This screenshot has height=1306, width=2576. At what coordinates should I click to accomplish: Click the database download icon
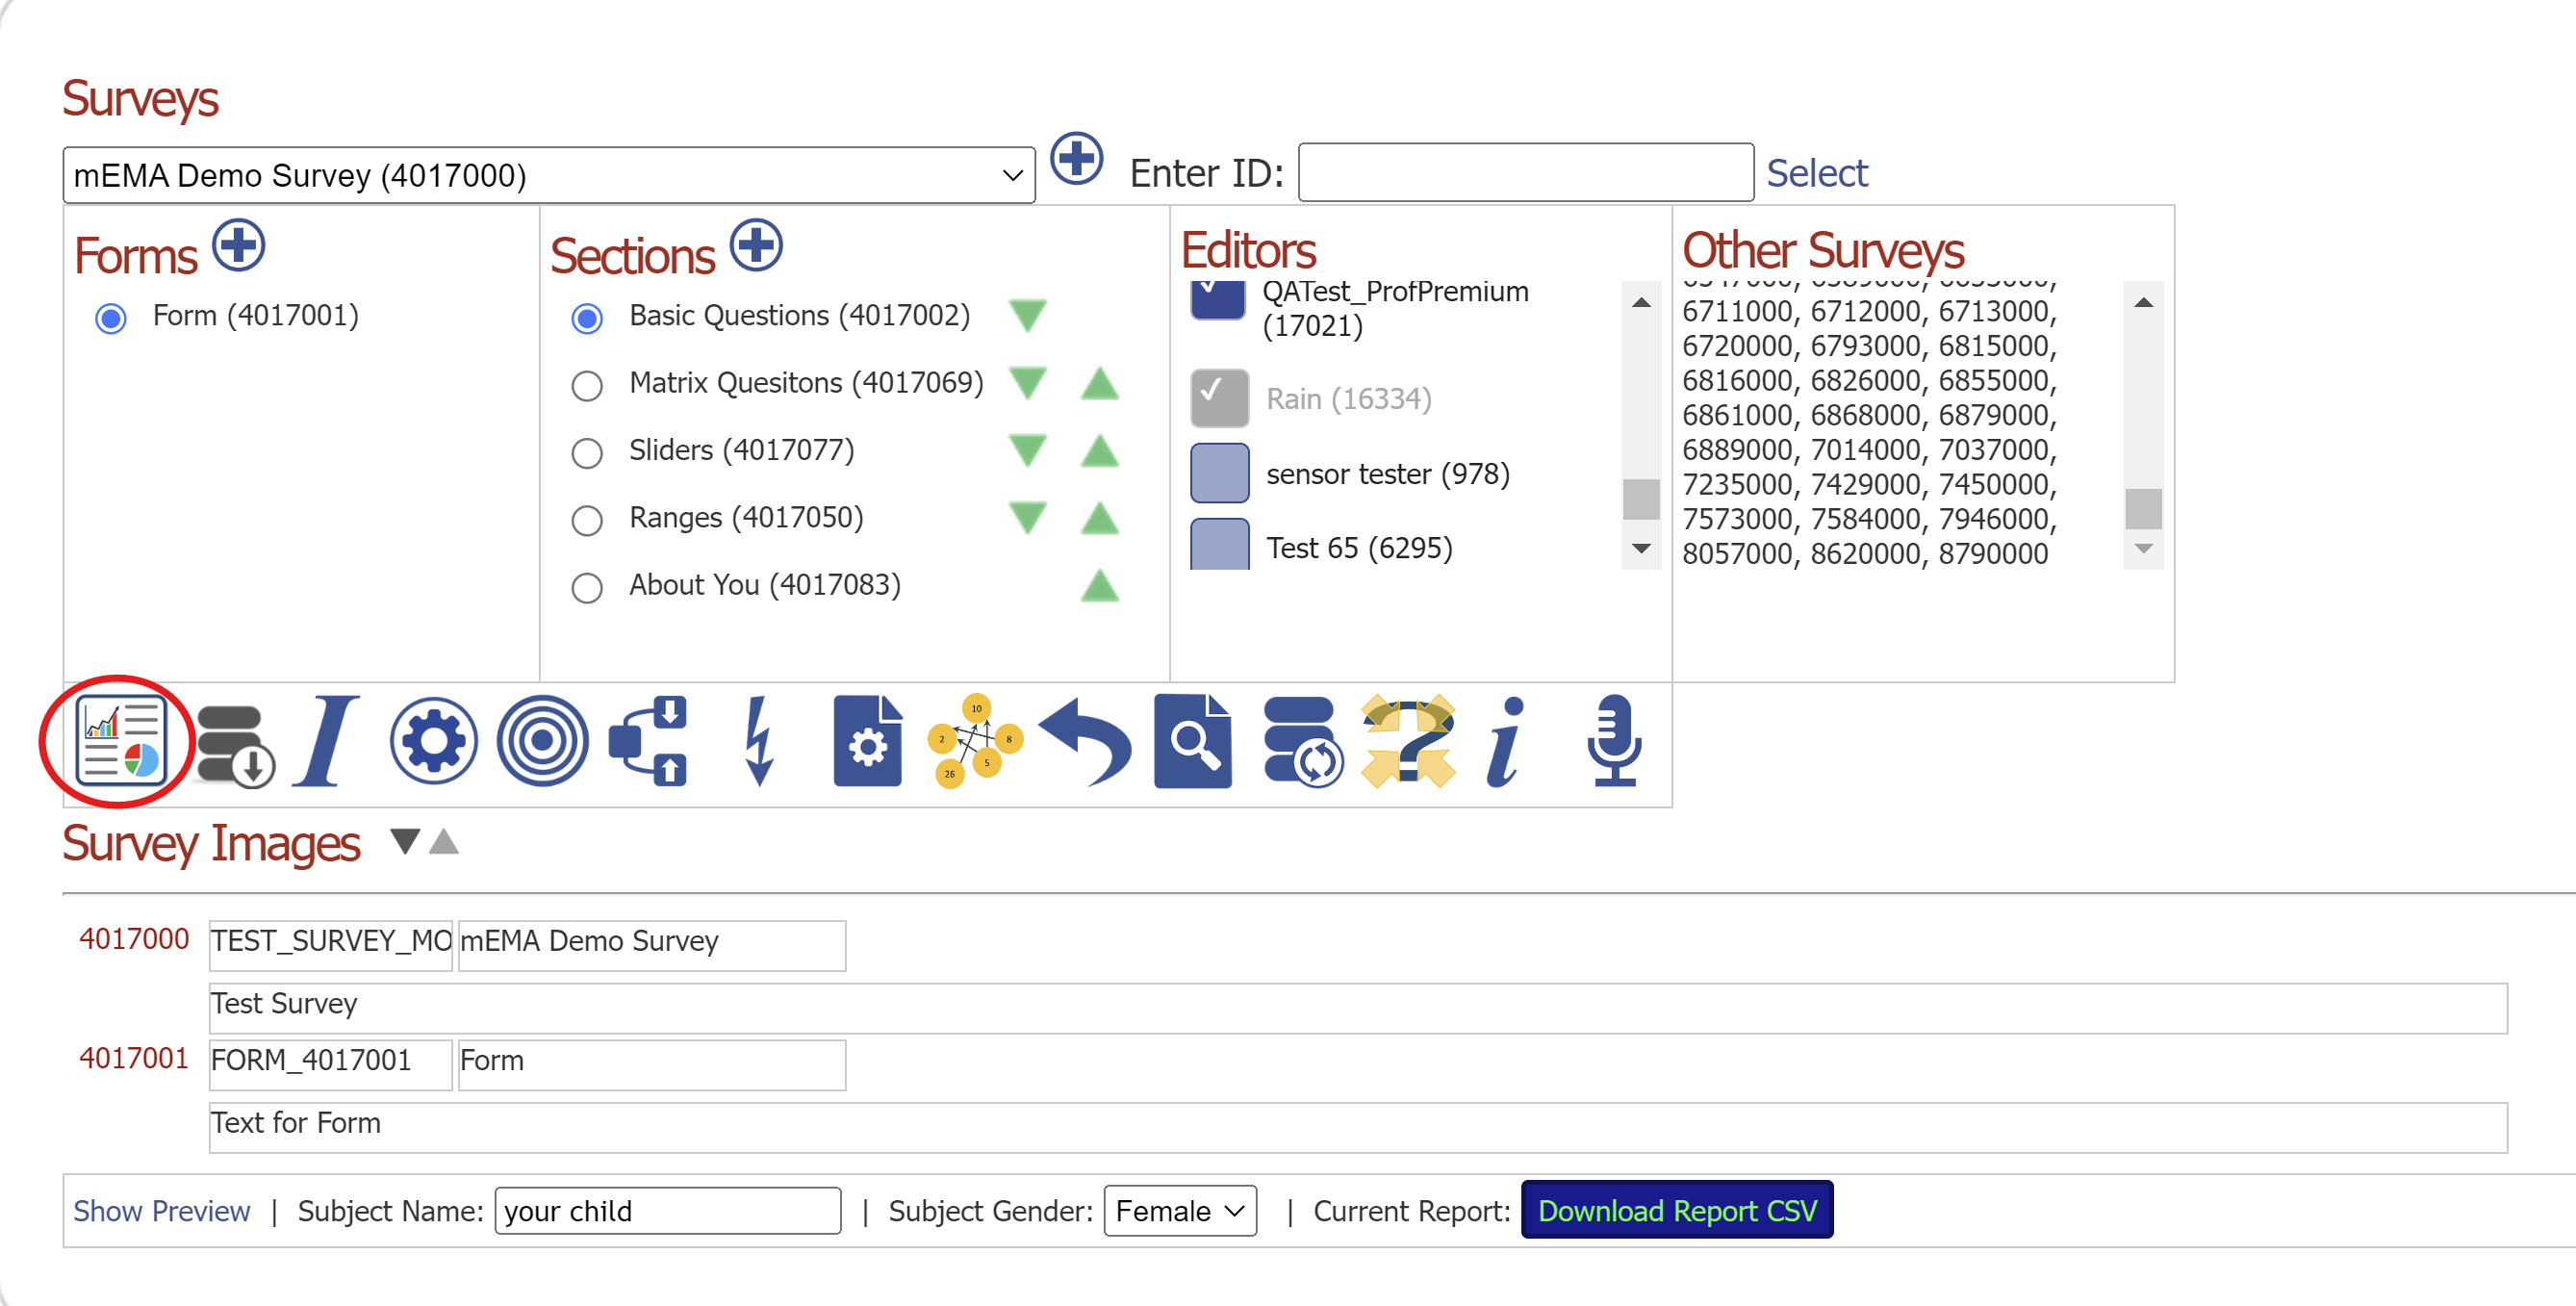(234, 743)
